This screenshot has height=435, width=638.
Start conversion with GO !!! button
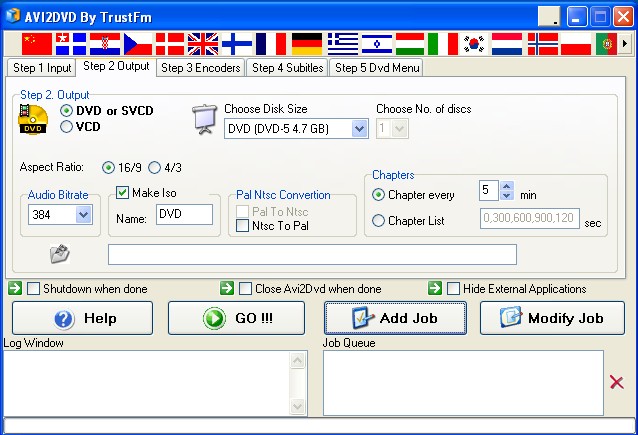pyautogui.click(x=236, y=318)
